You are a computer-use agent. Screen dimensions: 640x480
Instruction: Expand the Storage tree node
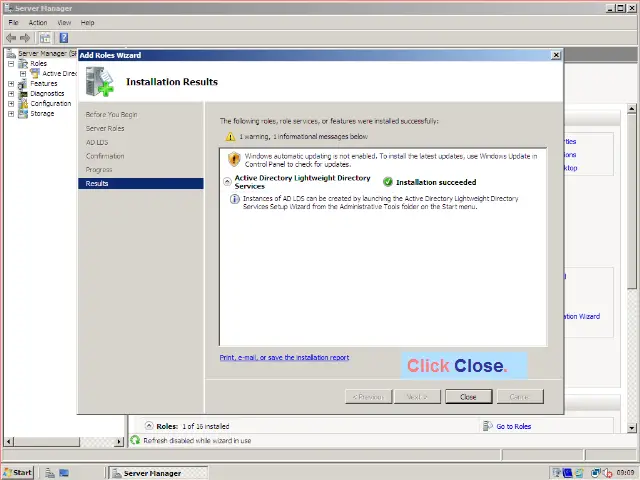click(x=11, y=113)
